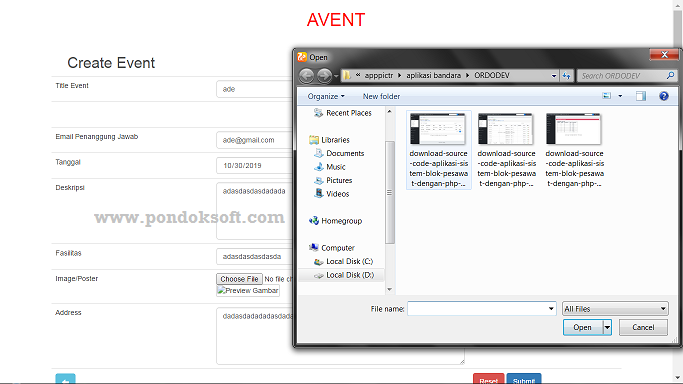Viewport: 683px width, 384px height.
Task: Click navigation pane scroll down arrow
Action: pos(389,289)
